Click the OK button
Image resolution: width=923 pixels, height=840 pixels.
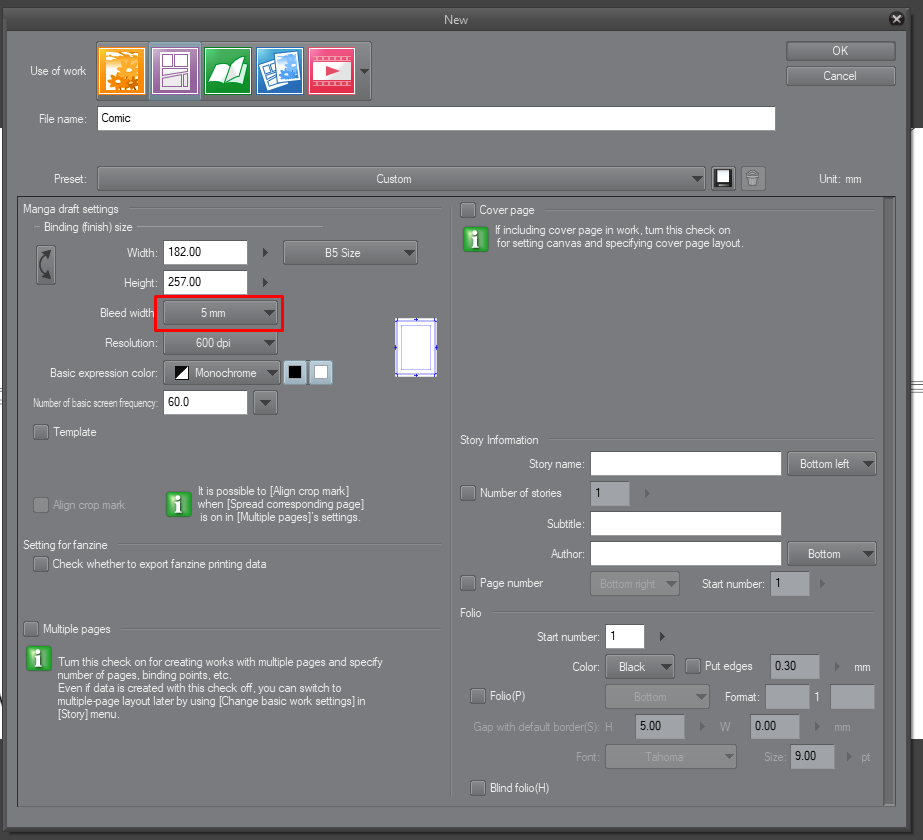(840, 51)
